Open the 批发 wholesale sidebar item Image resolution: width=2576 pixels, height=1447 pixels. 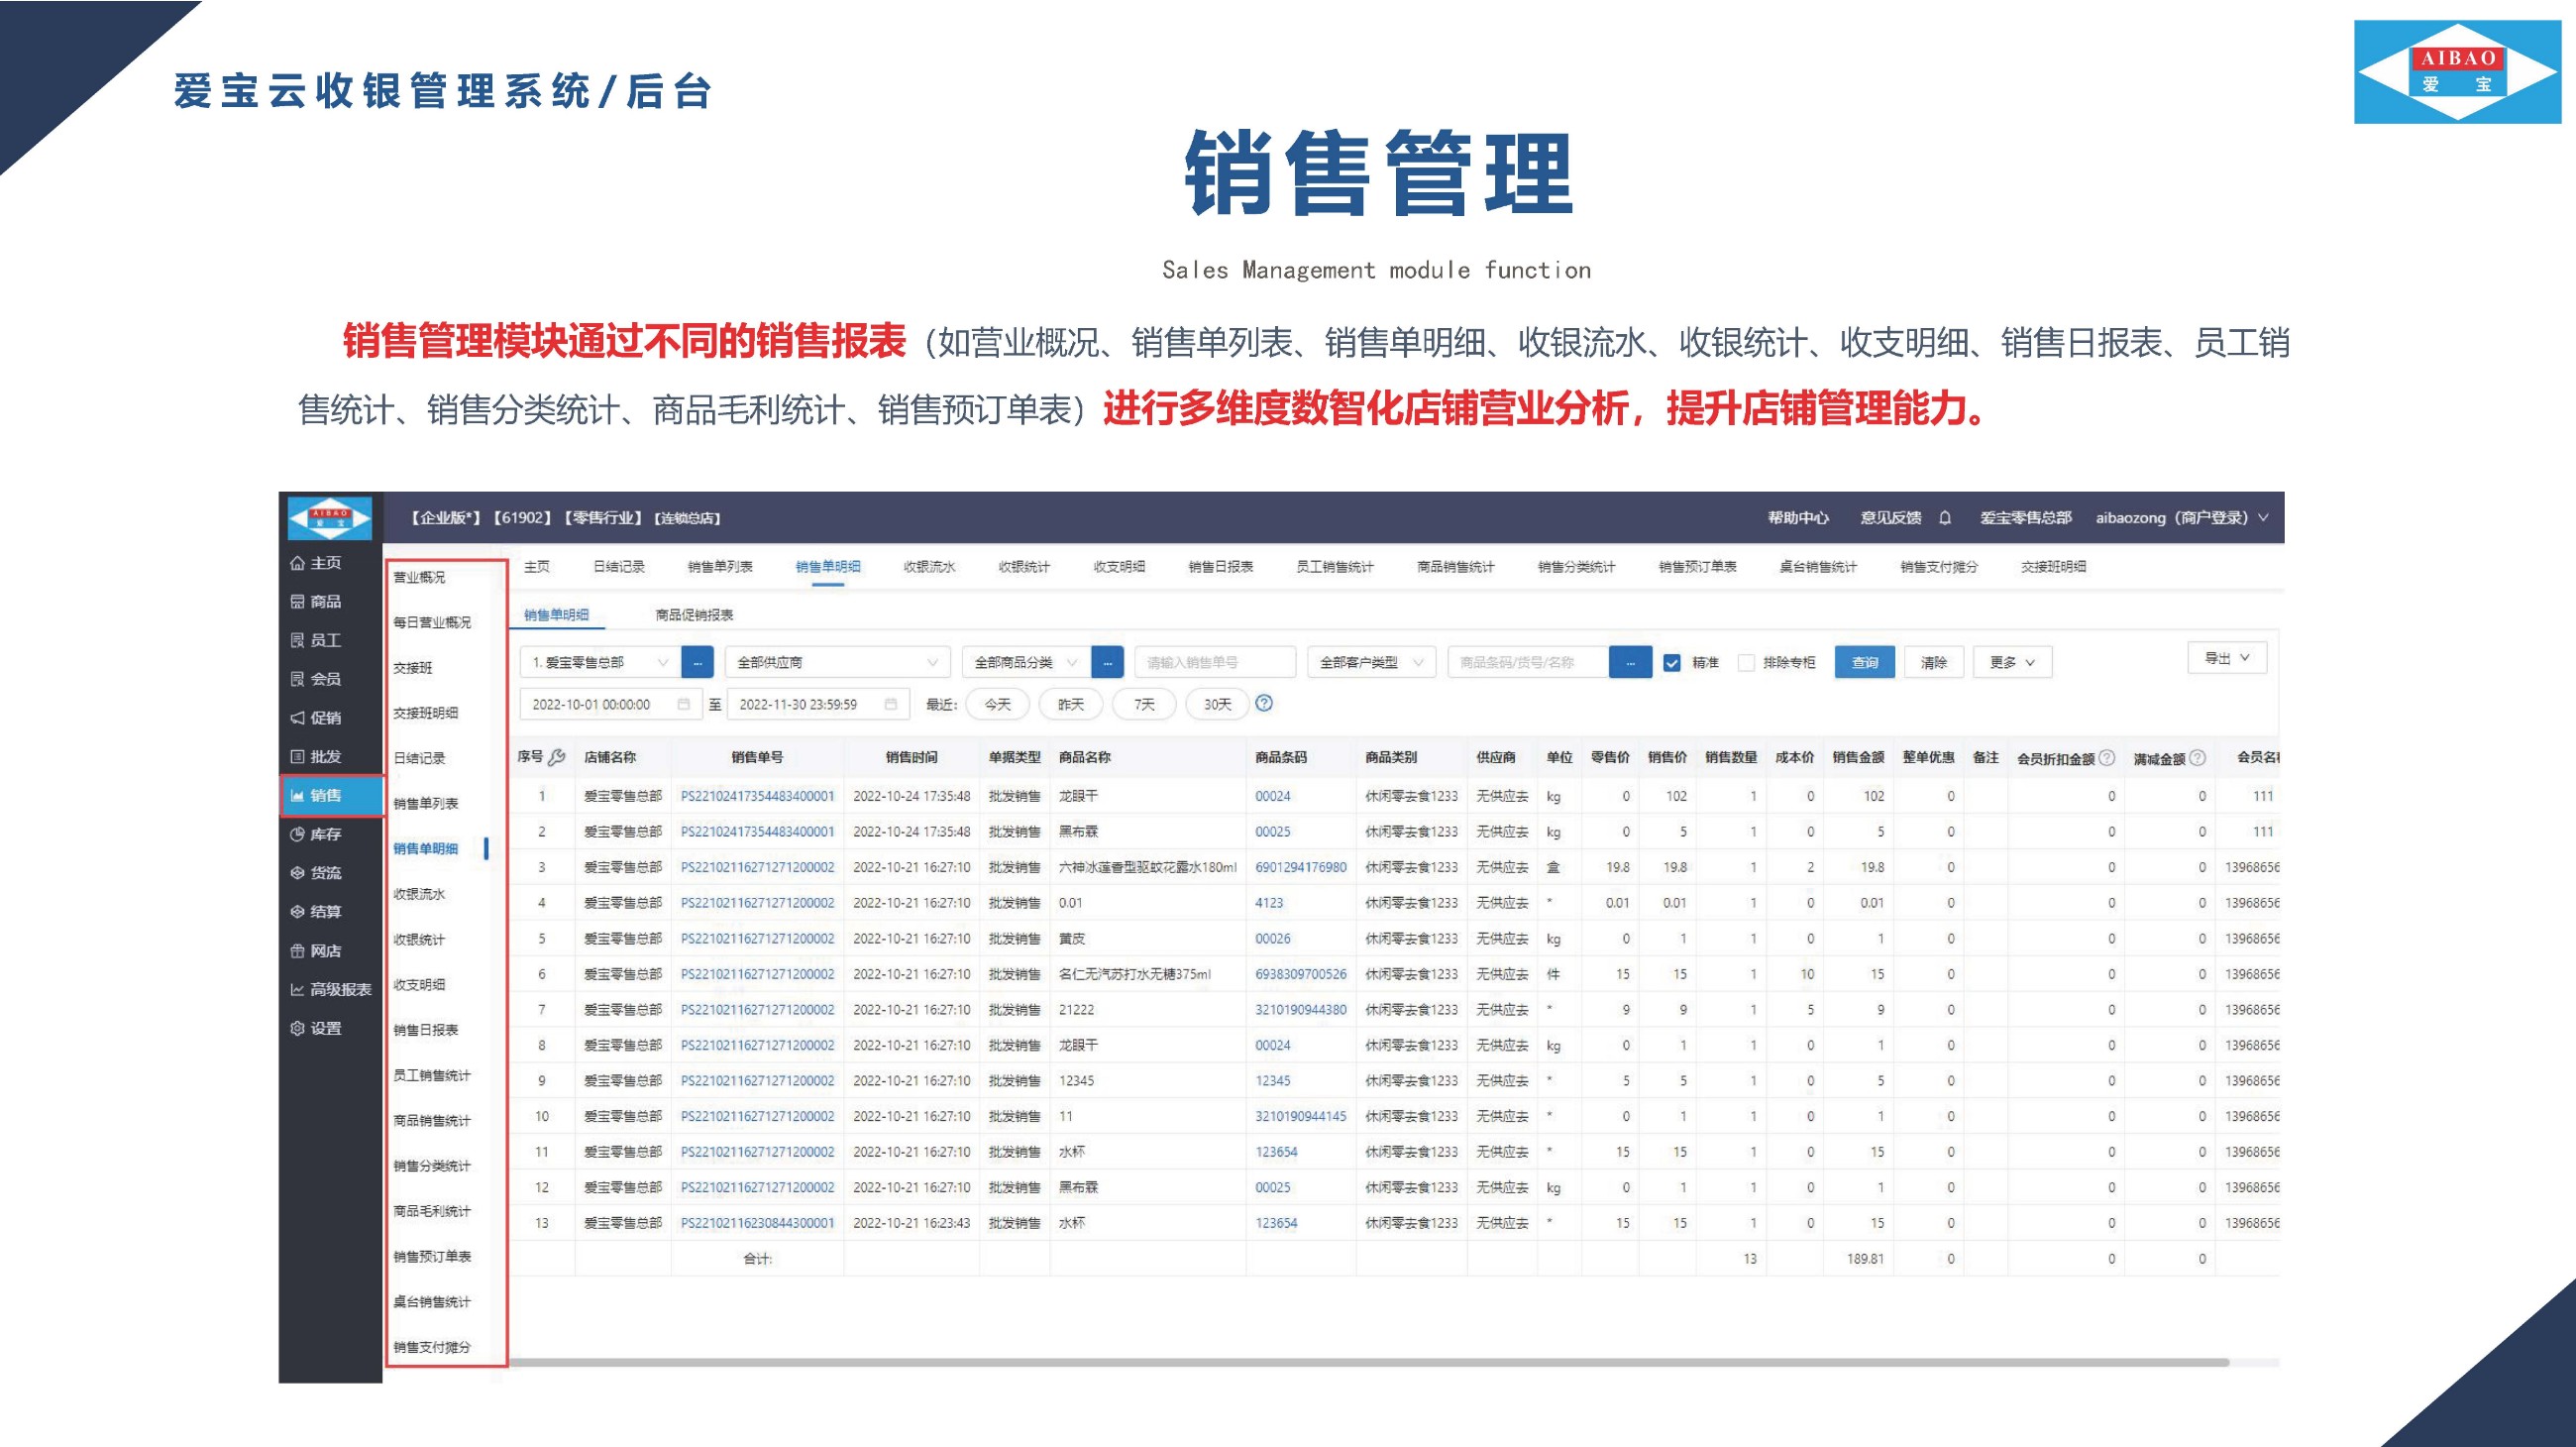316,757
